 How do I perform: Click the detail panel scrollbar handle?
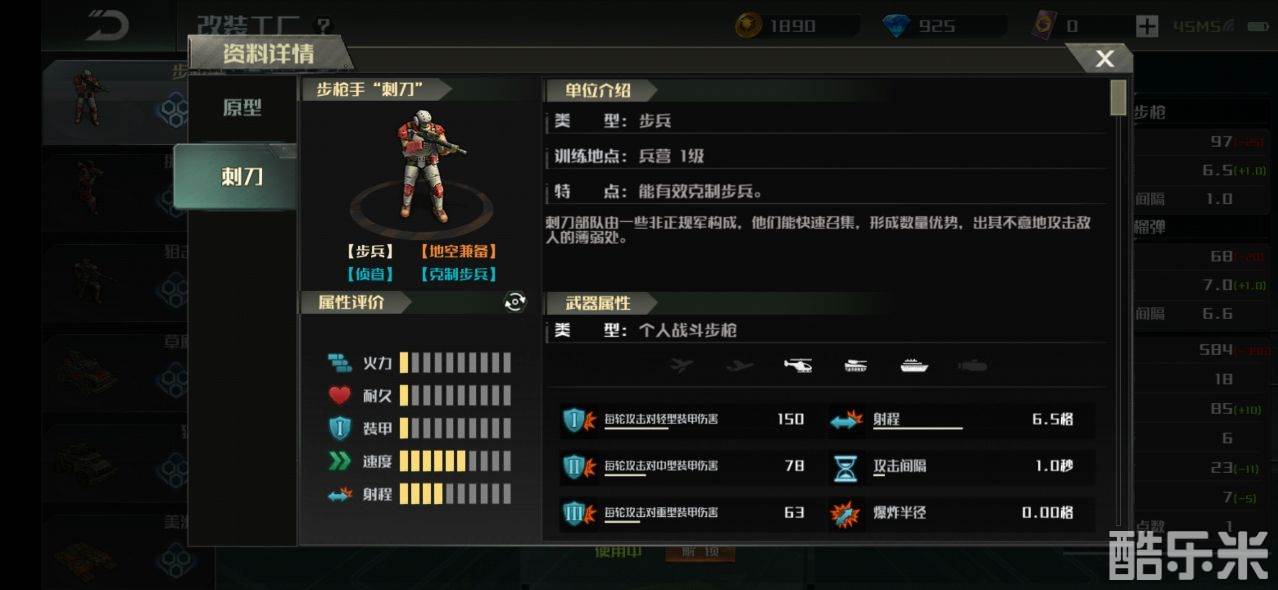(1118, 98)
